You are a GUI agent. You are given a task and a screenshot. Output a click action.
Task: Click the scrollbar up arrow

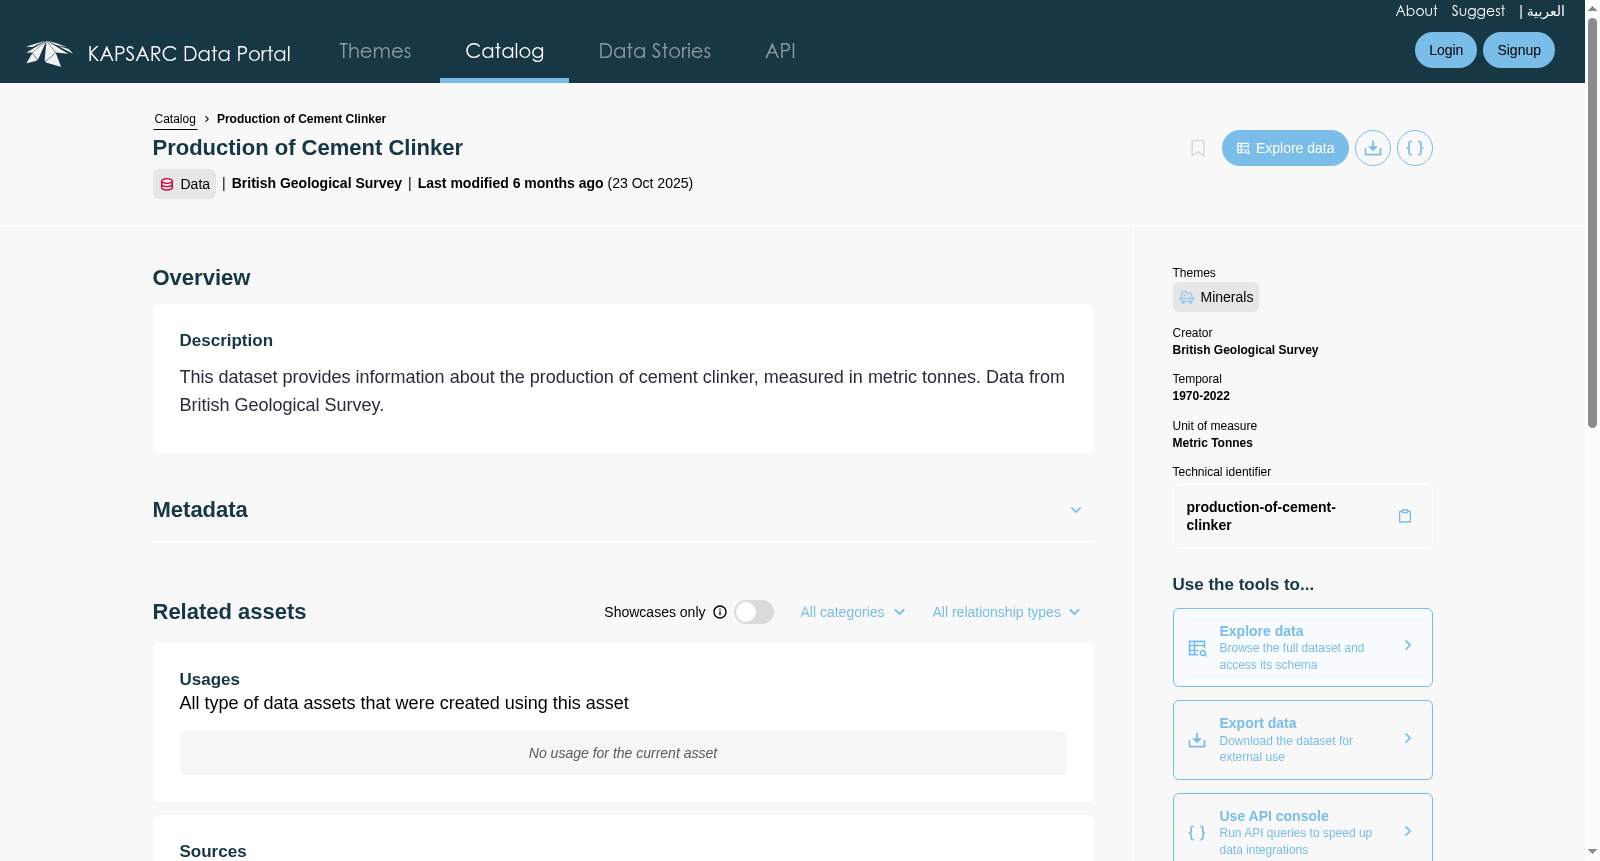tap(1592, 8)
